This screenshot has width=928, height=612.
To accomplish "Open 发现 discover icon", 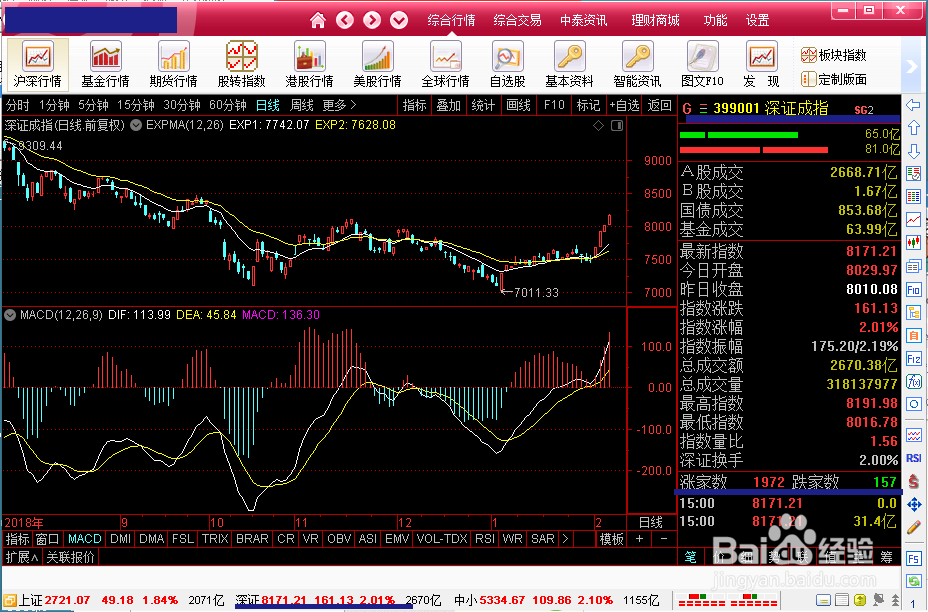I will pos(761,64).
